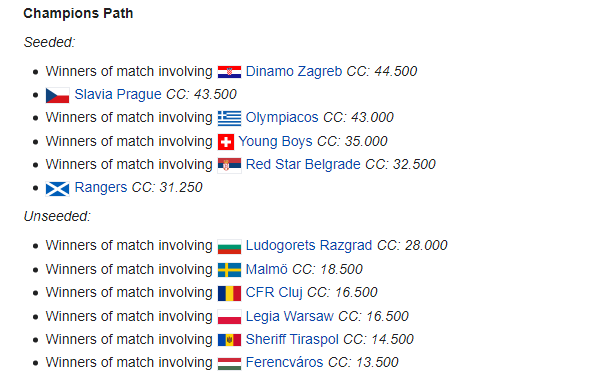Click the Greek flag next to Olympiacos
Viewport: 609px width, 387px height.
pyautogui.click(x=229, y=118)
